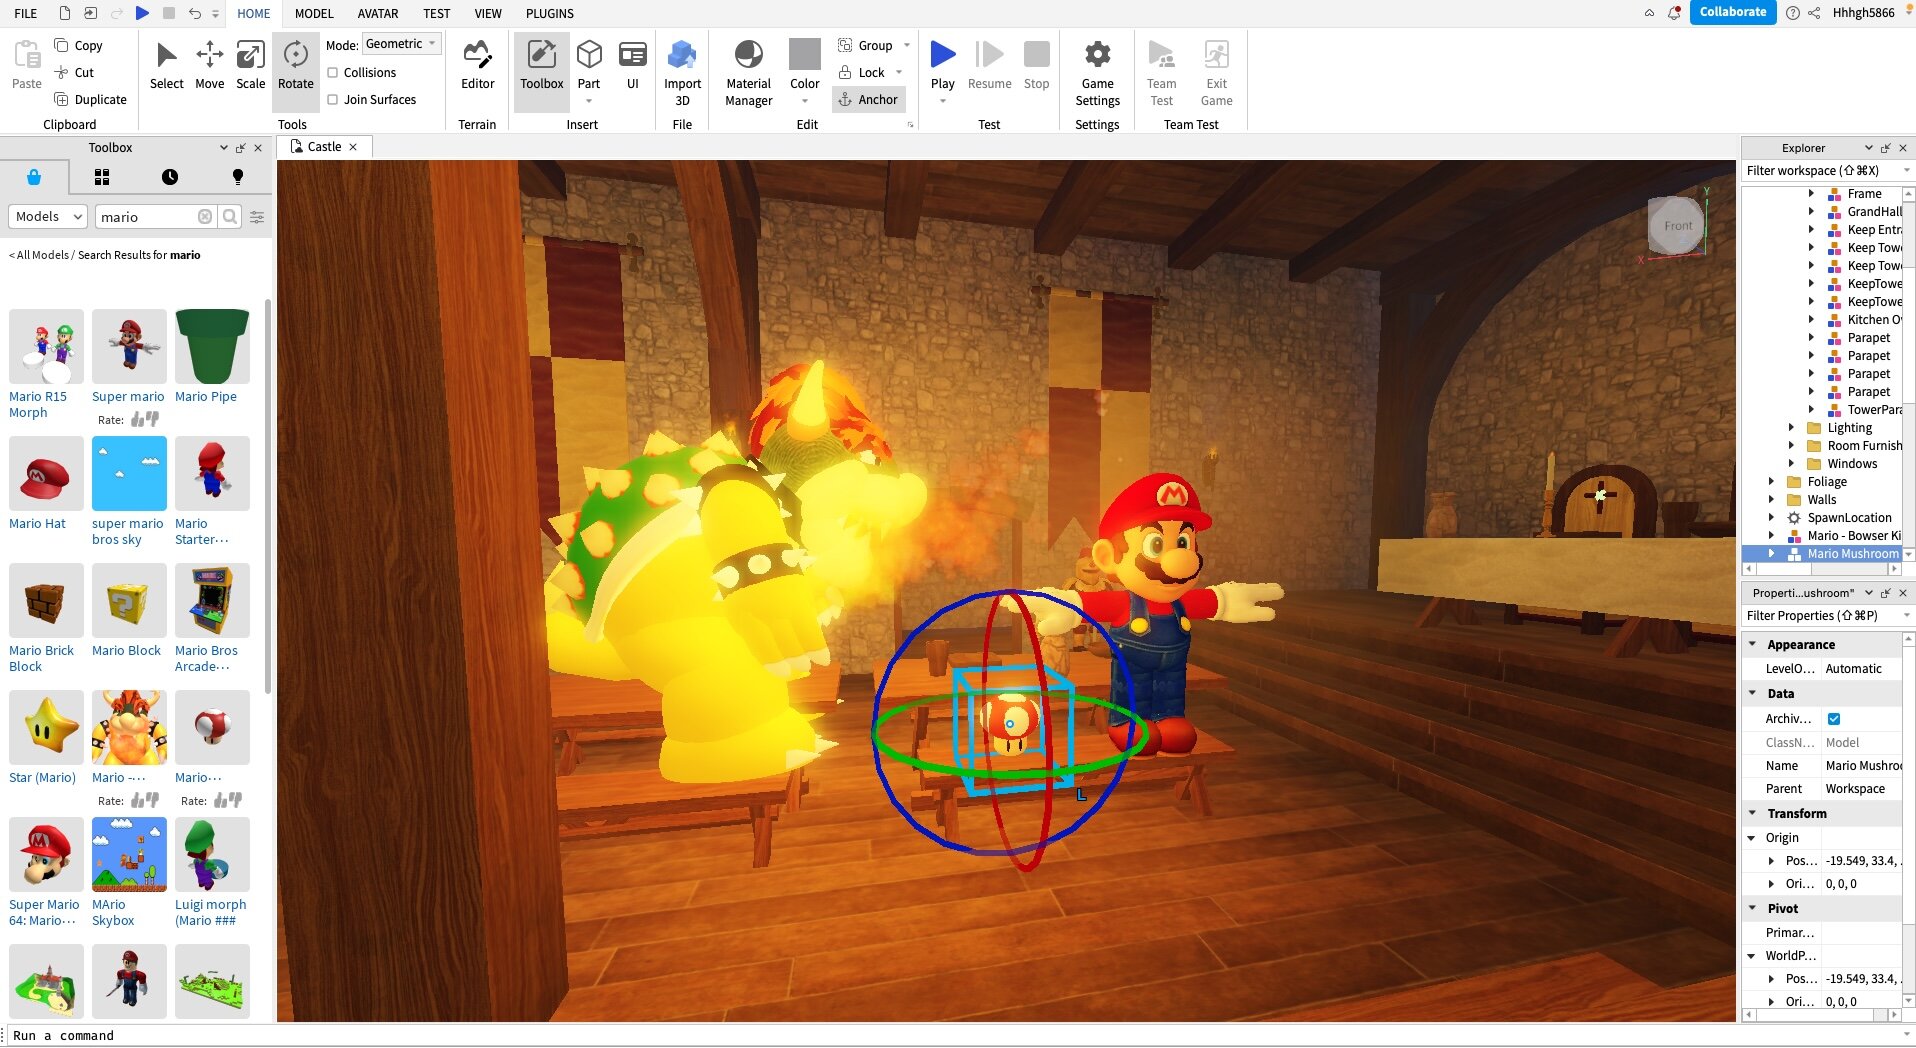Click the help question mark icon

pyautogui.click(x=1793, y=13)
